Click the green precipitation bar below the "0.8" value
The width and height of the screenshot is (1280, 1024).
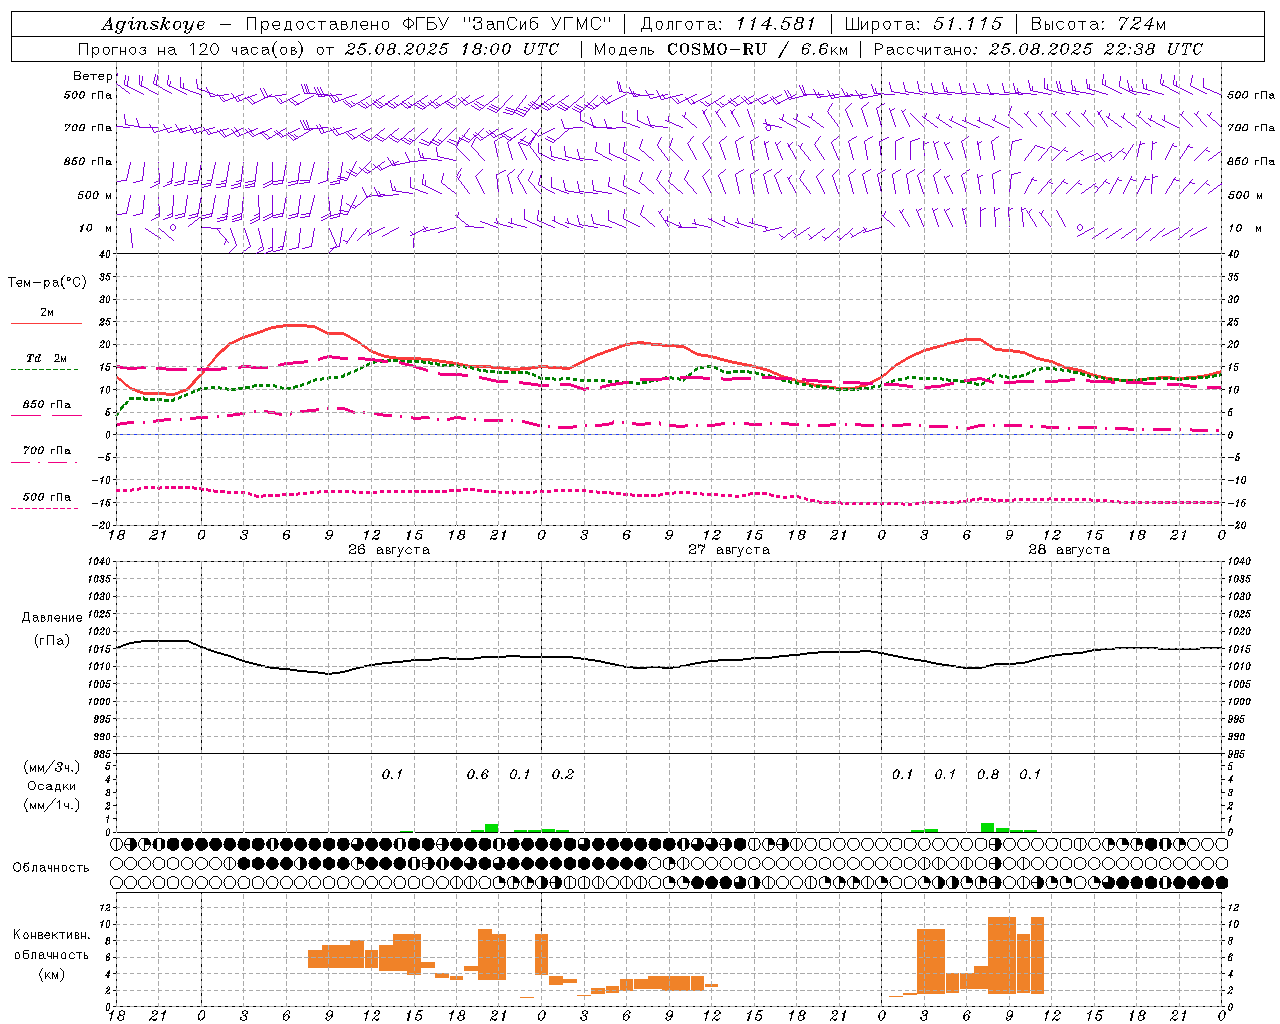(x=988, y=828)
